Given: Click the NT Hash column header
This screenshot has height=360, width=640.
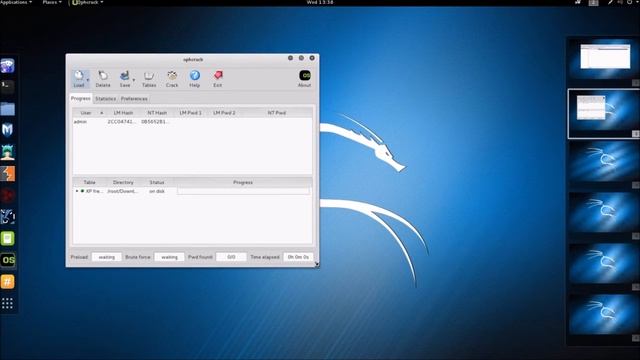Looking at the screenshot, I should [157, 113].
